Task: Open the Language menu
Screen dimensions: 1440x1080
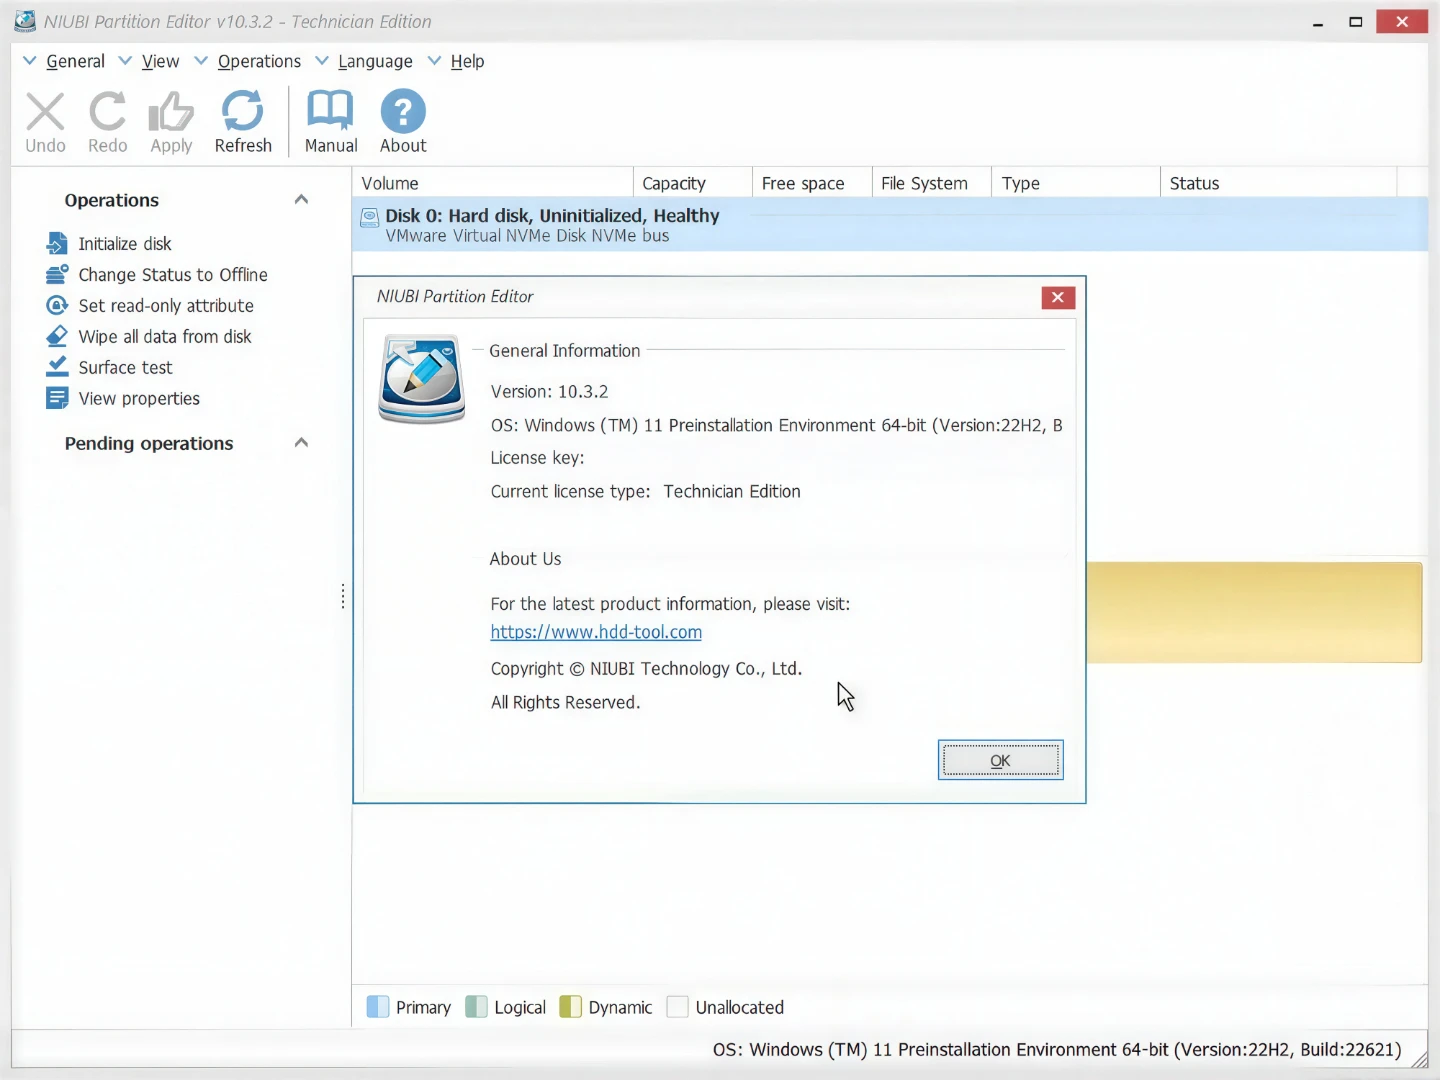Action: pos(375,61)
